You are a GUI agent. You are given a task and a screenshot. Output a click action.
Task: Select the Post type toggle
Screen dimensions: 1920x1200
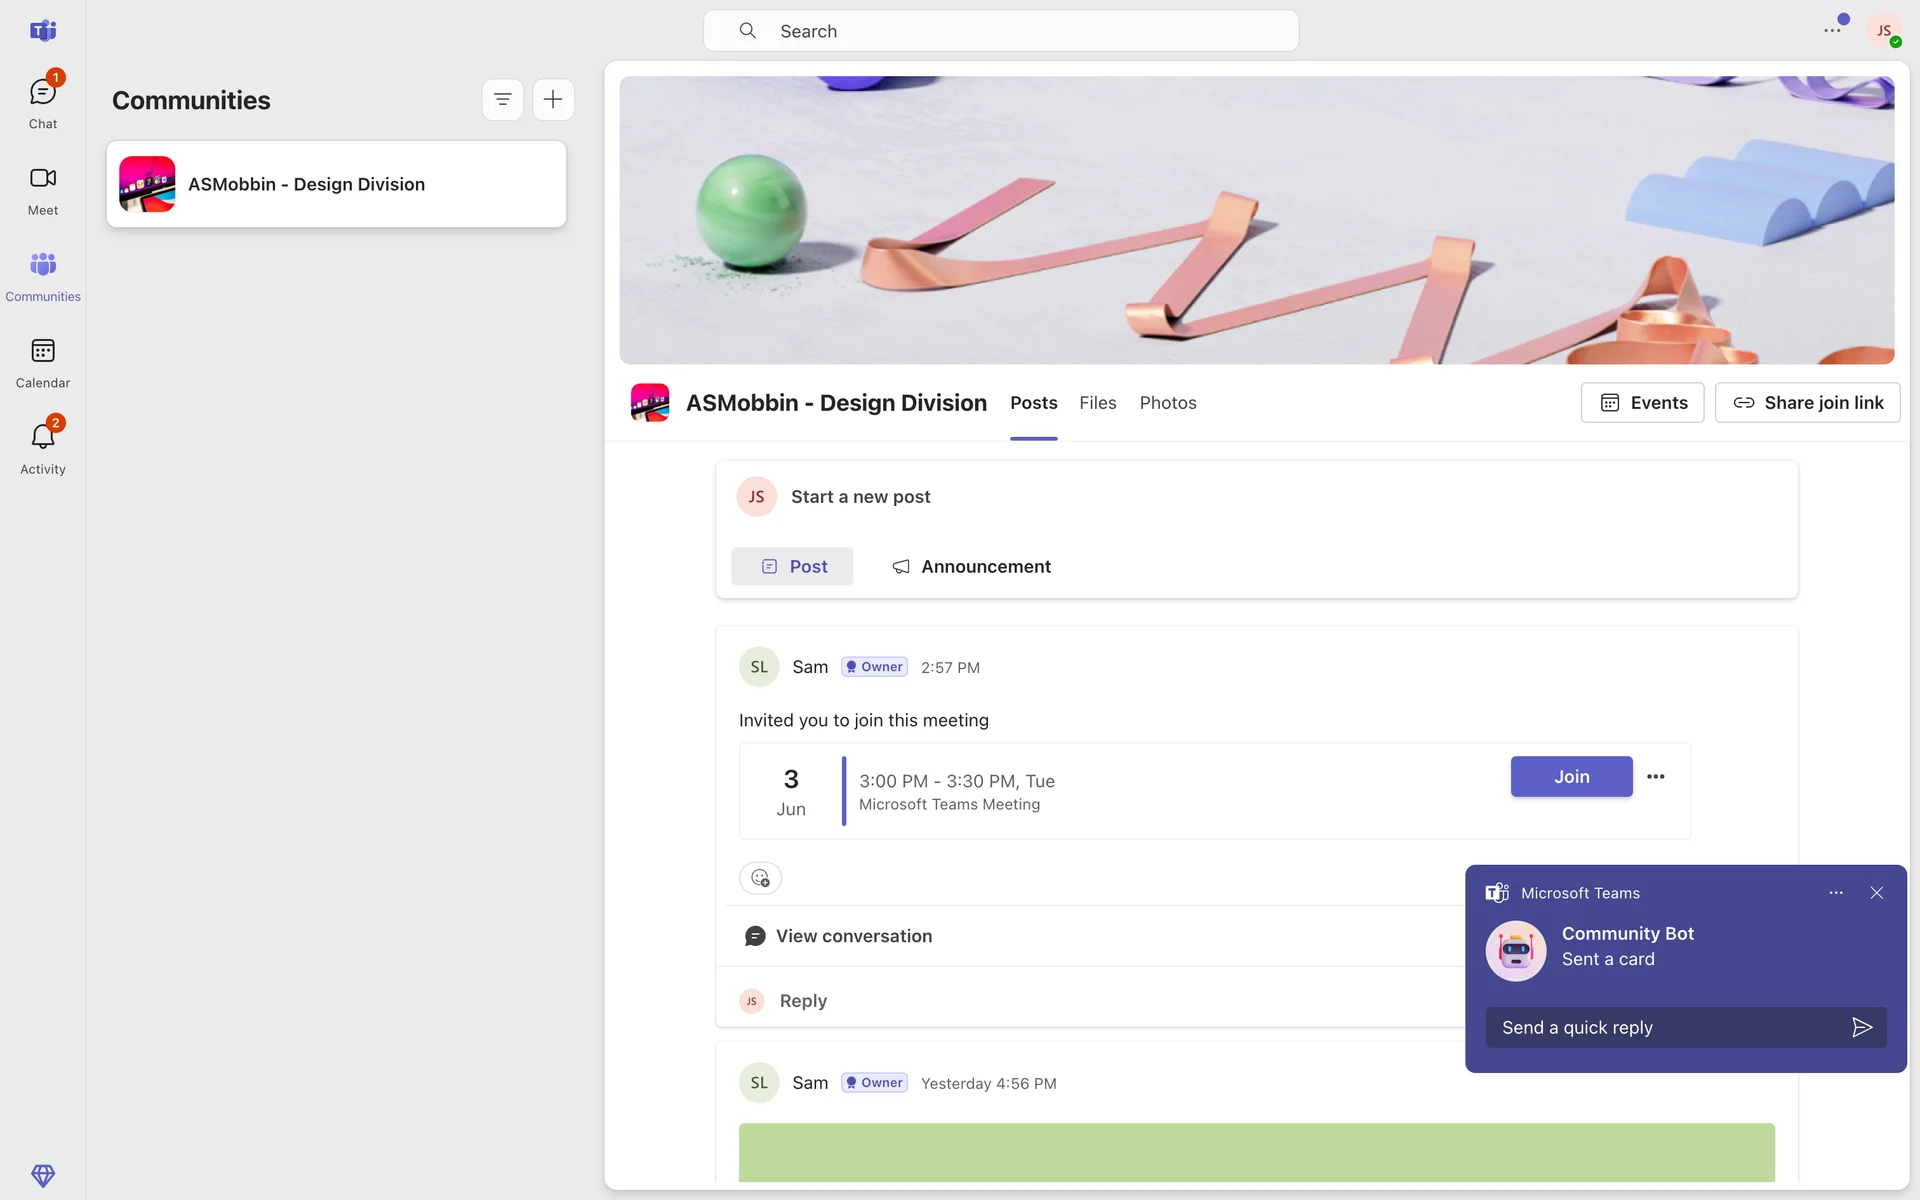(x=792, y=566)
